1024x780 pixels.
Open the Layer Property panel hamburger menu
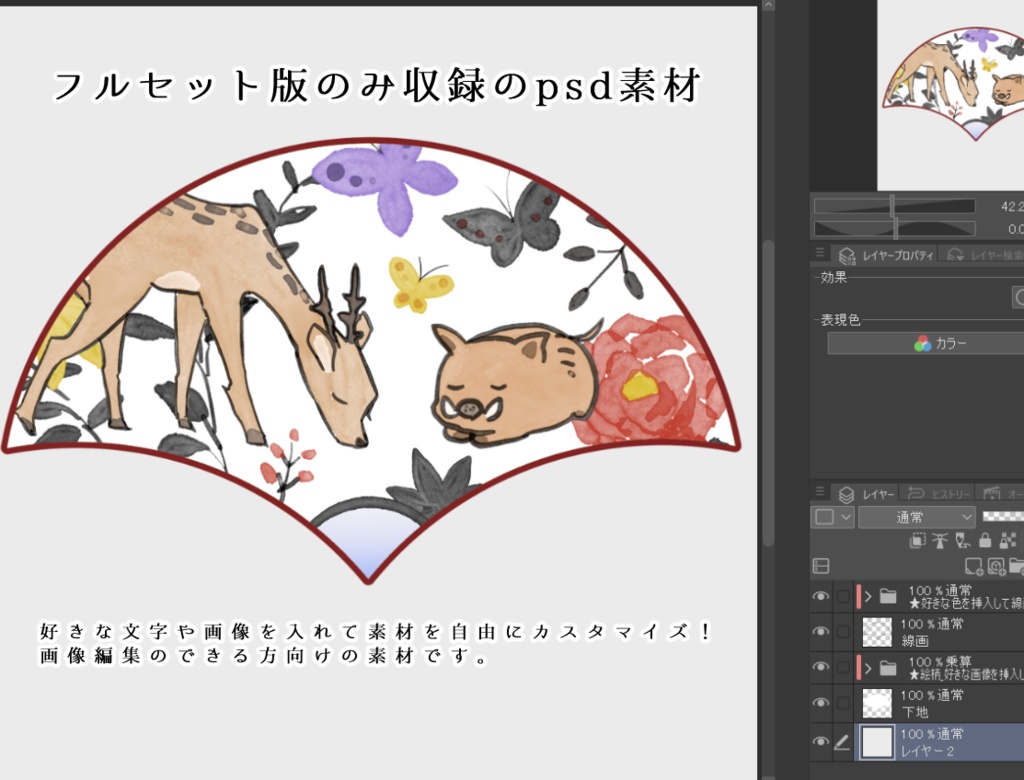coord(820,252)
